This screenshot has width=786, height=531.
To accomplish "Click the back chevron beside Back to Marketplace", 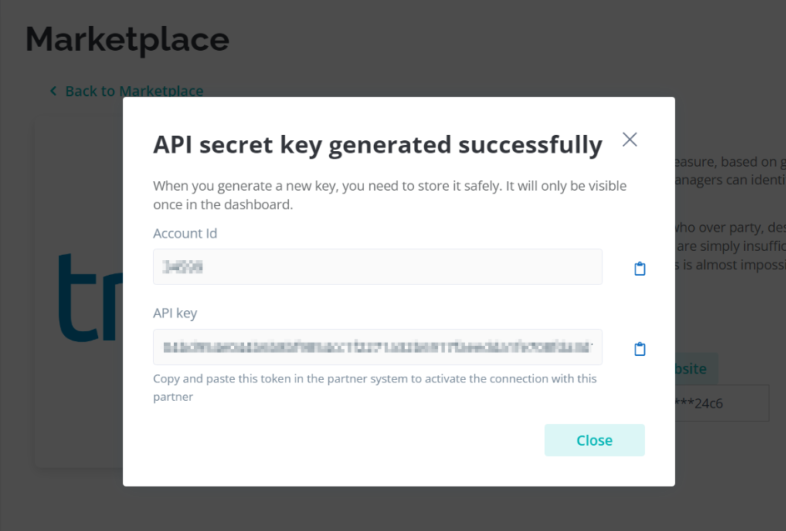I will click(53, 91).
